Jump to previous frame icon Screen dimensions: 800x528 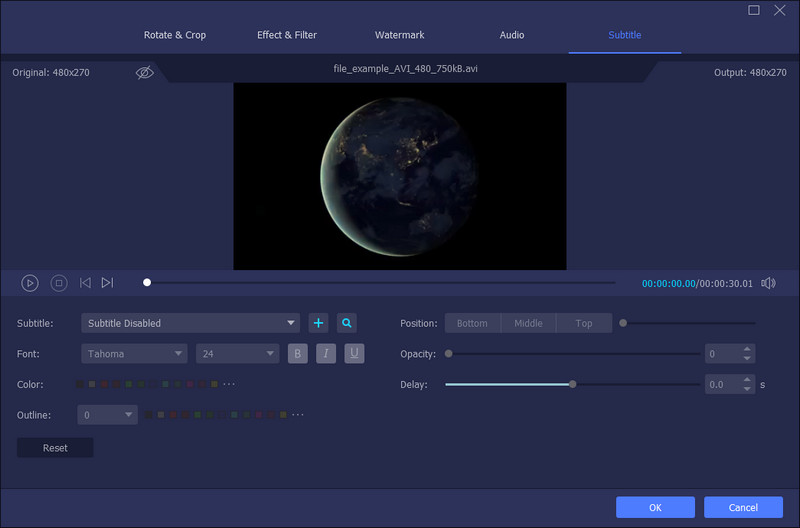85,283
